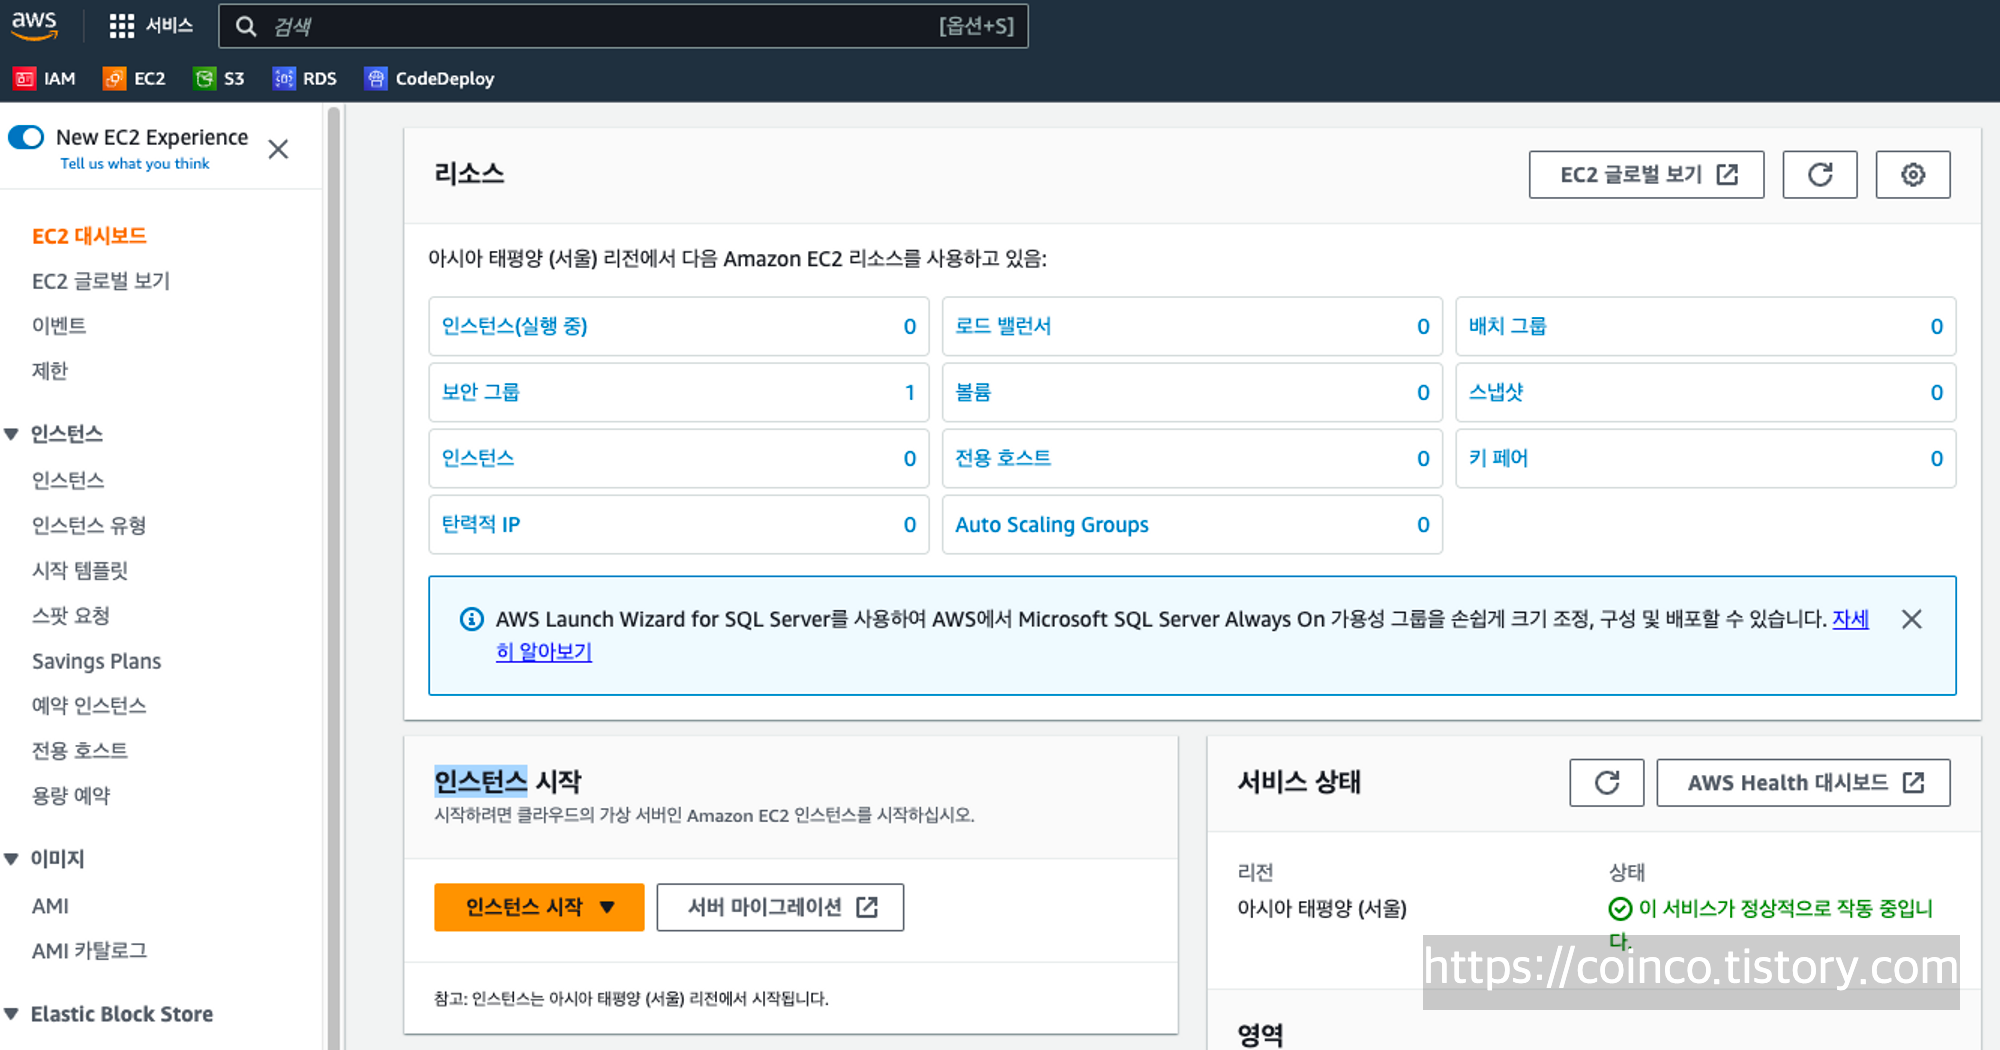Open the CodeDeploy shortcut icon

(376, 78)
